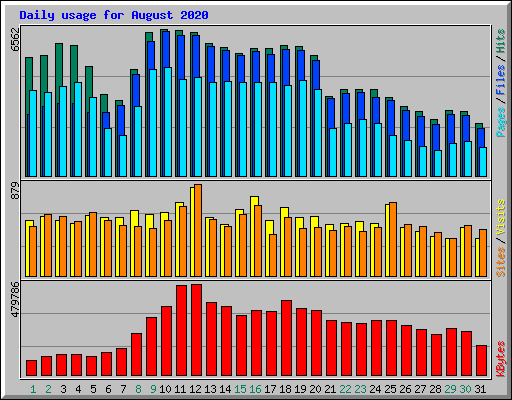512x400 pixels.
Task: Click the KBytes legend label
Action: tap(501, 359)
